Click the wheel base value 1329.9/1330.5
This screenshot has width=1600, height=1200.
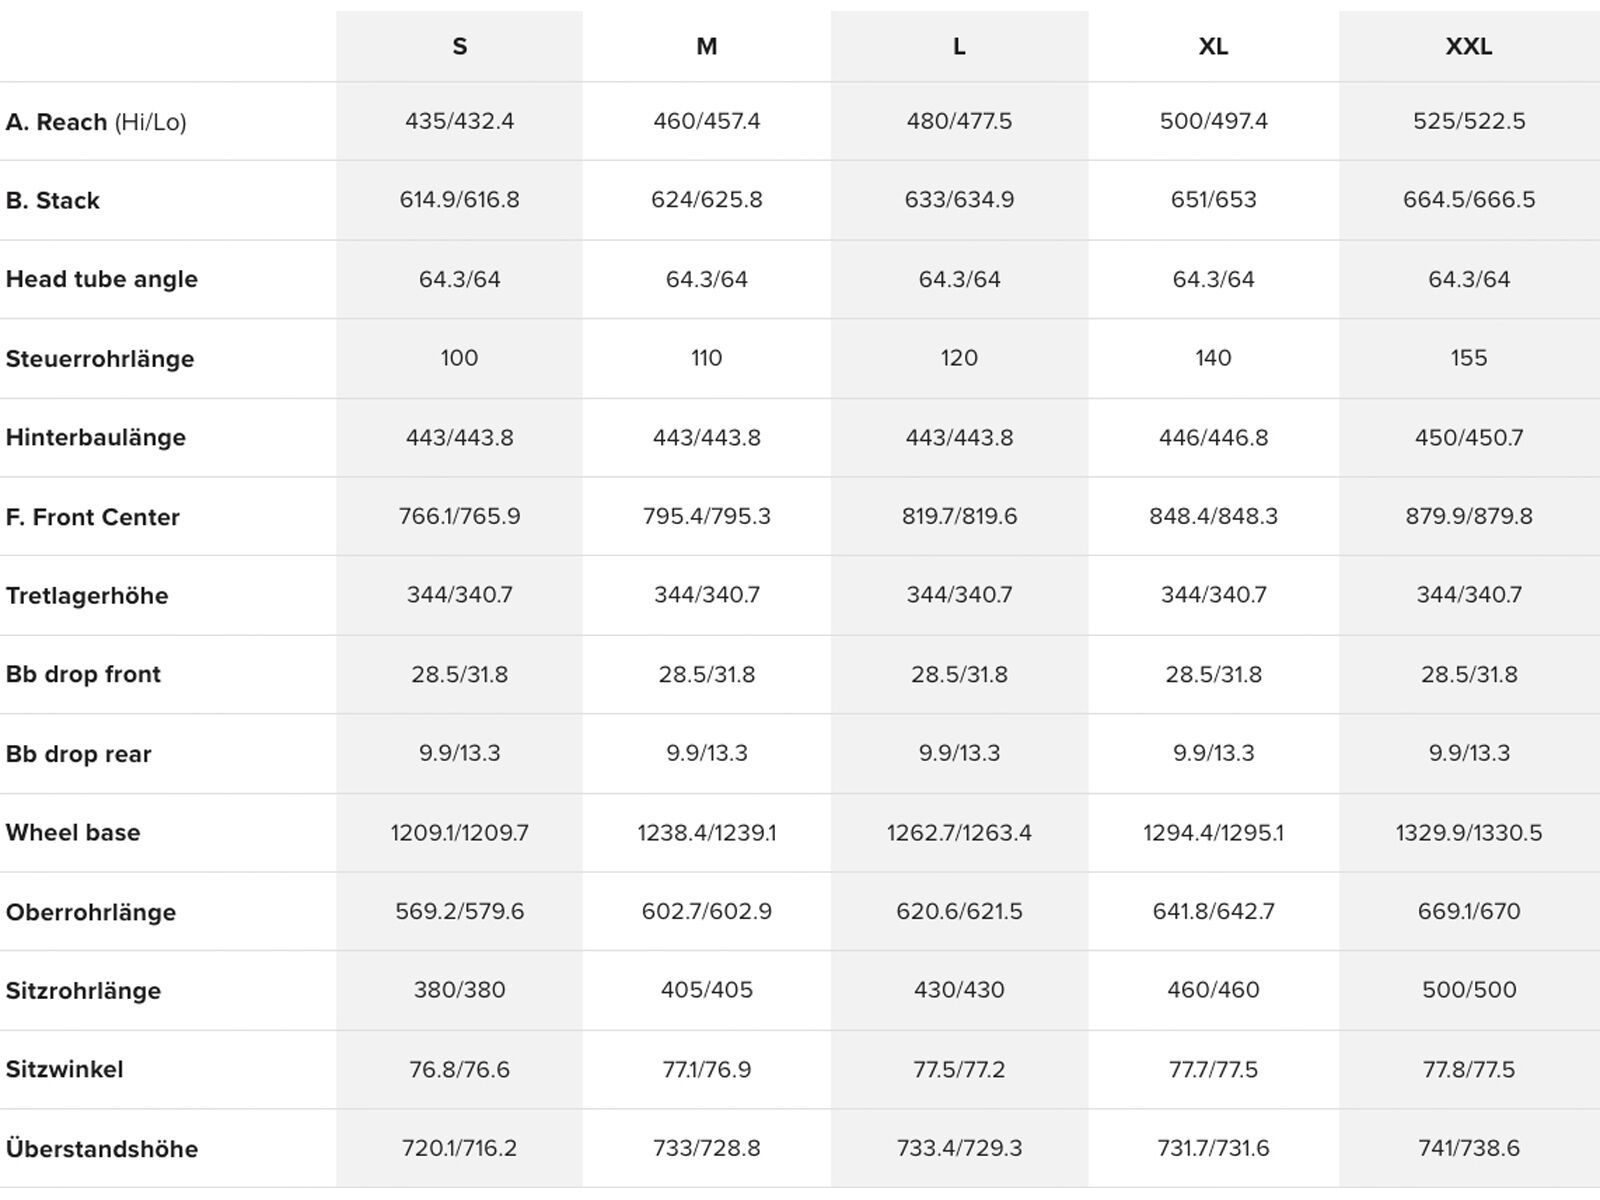[x=1468, y=833]
